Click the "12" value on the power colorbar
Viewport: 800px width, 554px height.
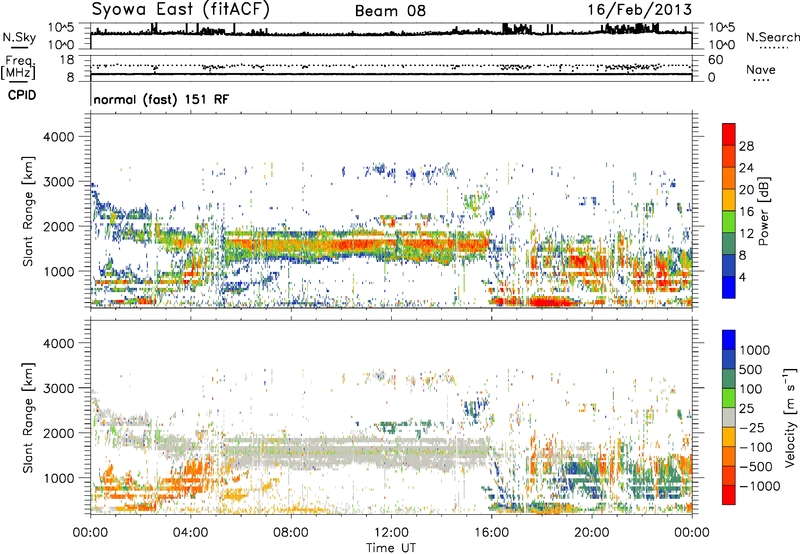746,234
